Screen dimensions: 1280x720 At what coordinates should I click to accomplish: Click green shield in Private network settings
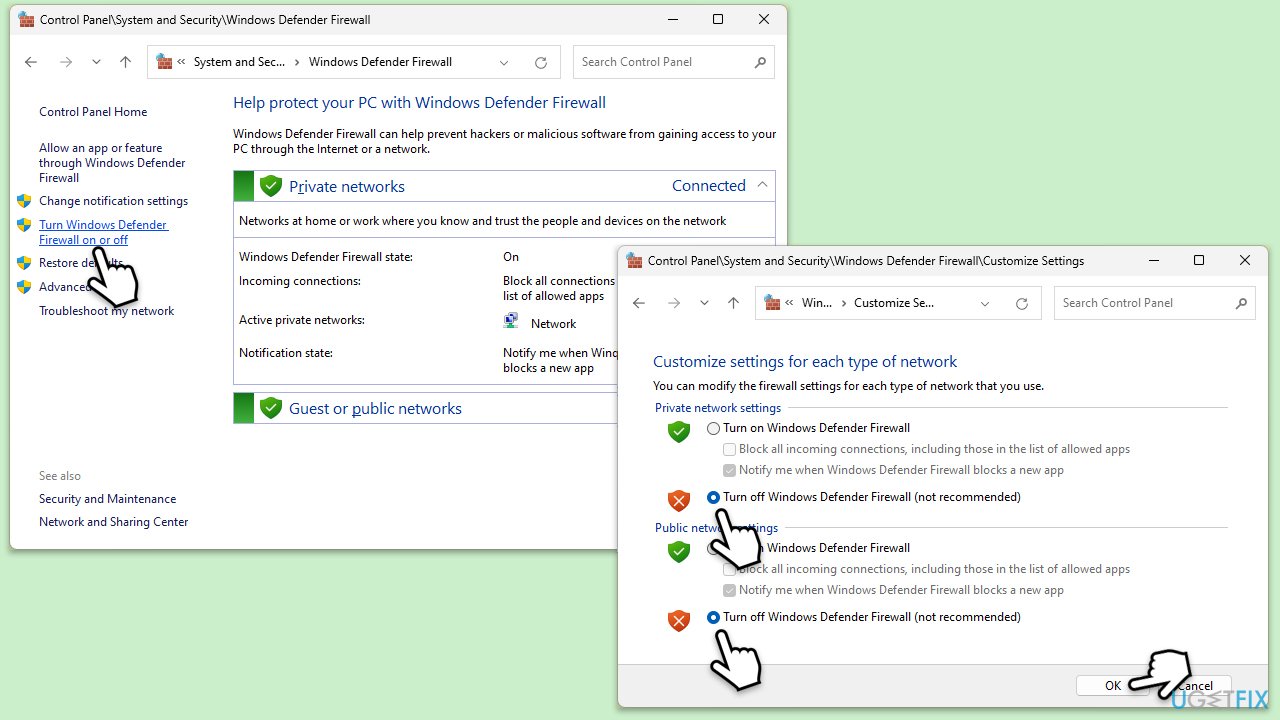pyautogui.click(x=679, y=431)
